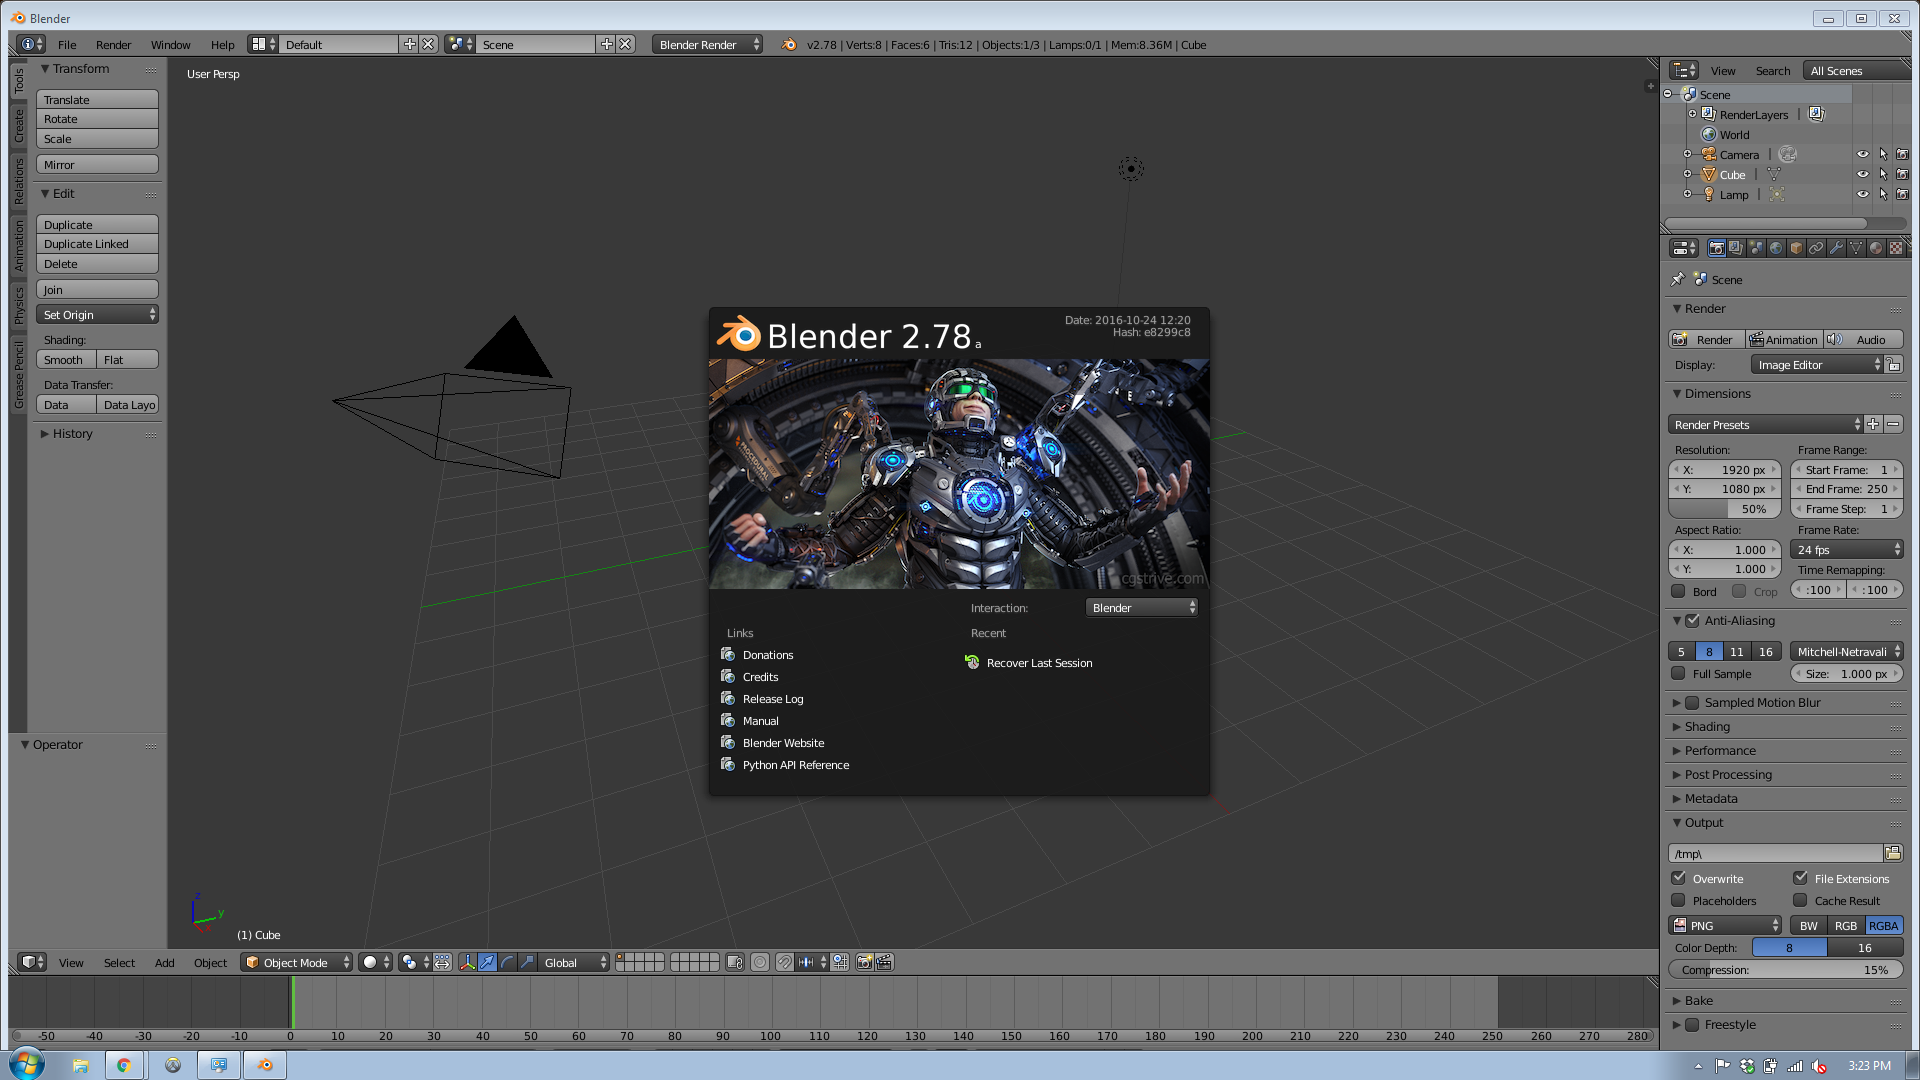Open the Blender Render engine dropdown
The image size is (1920, 1080).
point(707,44)
